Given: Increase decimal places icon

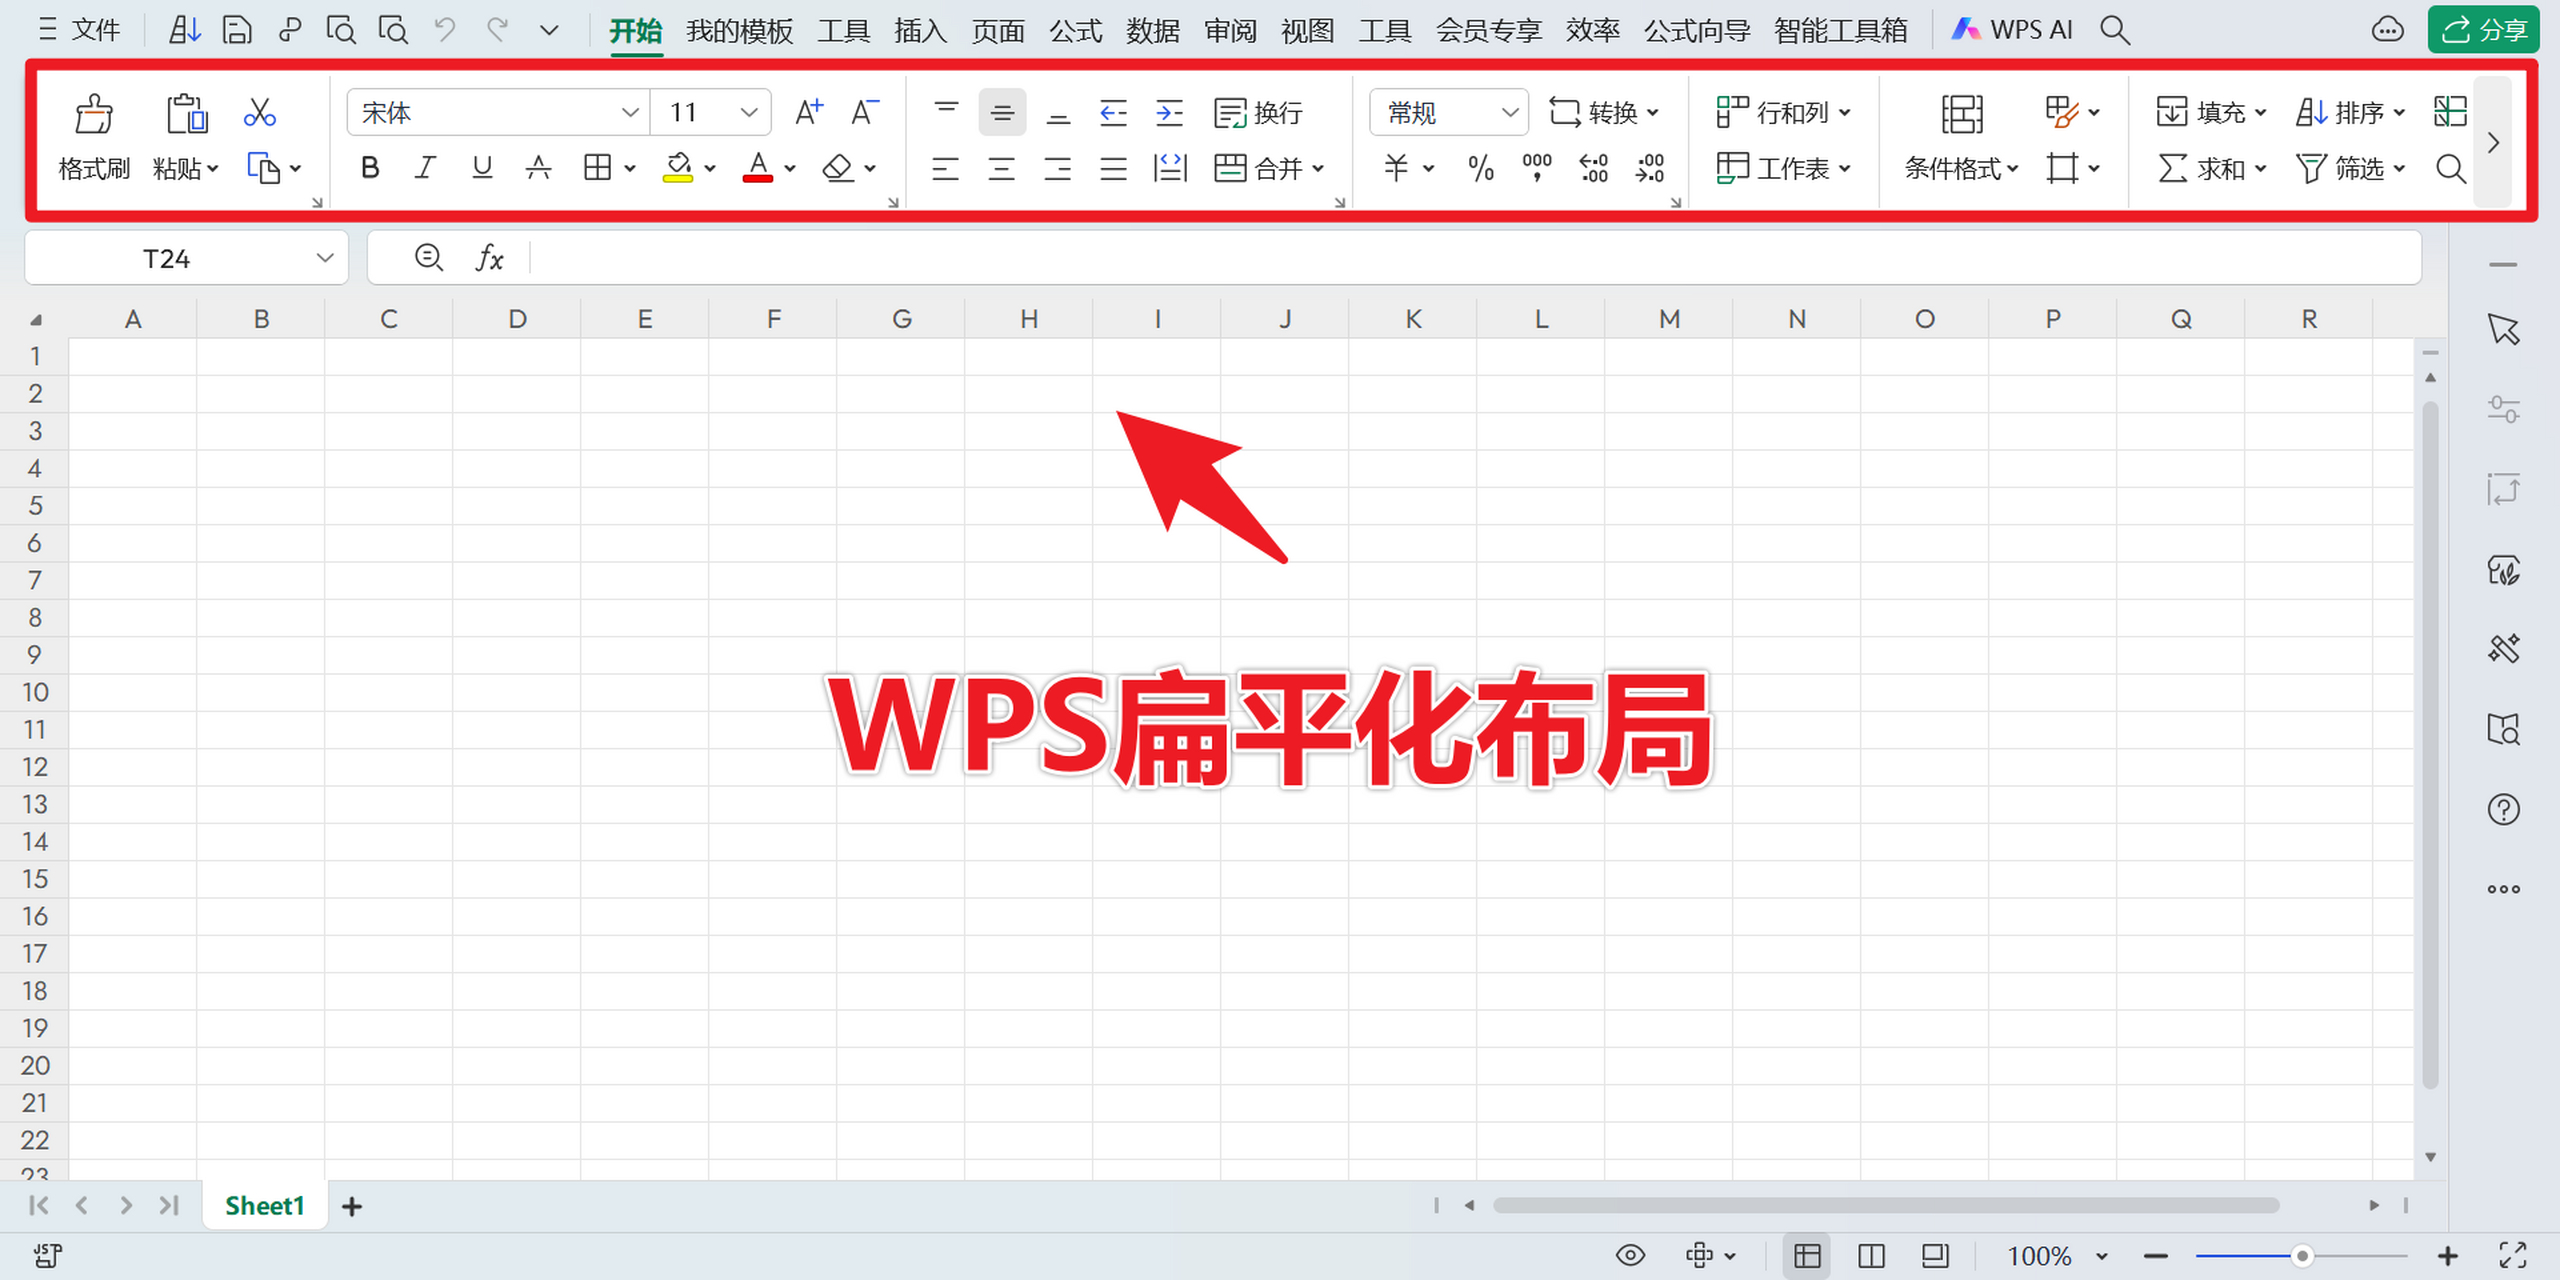Looking at the screenshot, I should [x=1593, y=168].
